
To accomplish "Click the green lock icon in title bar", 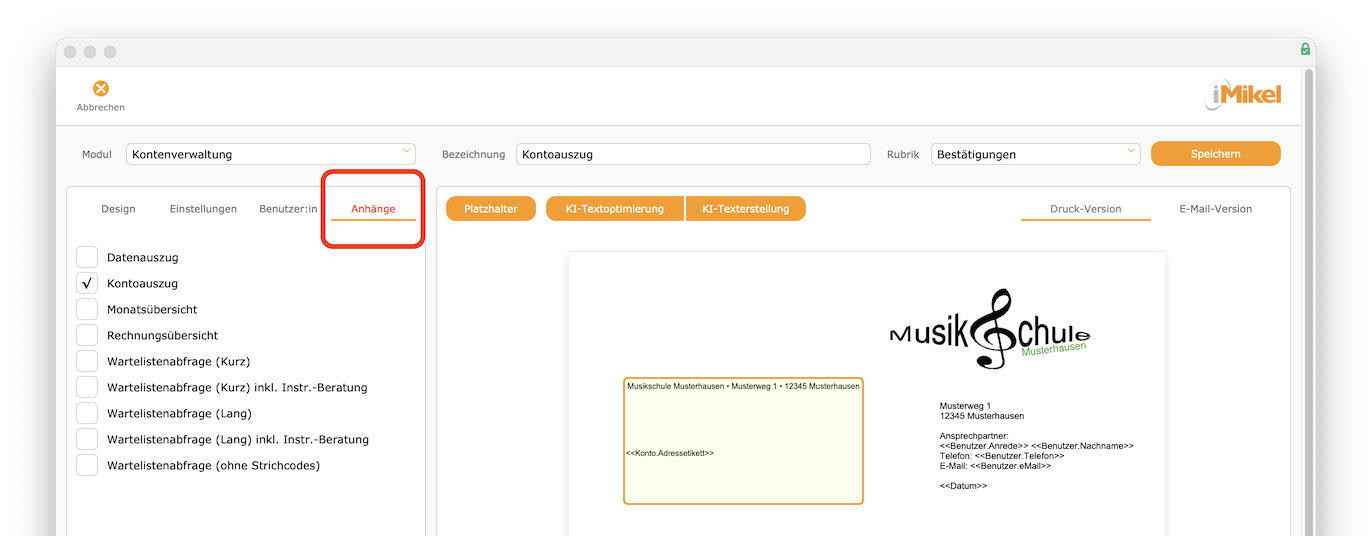I will coord(1305,49).
